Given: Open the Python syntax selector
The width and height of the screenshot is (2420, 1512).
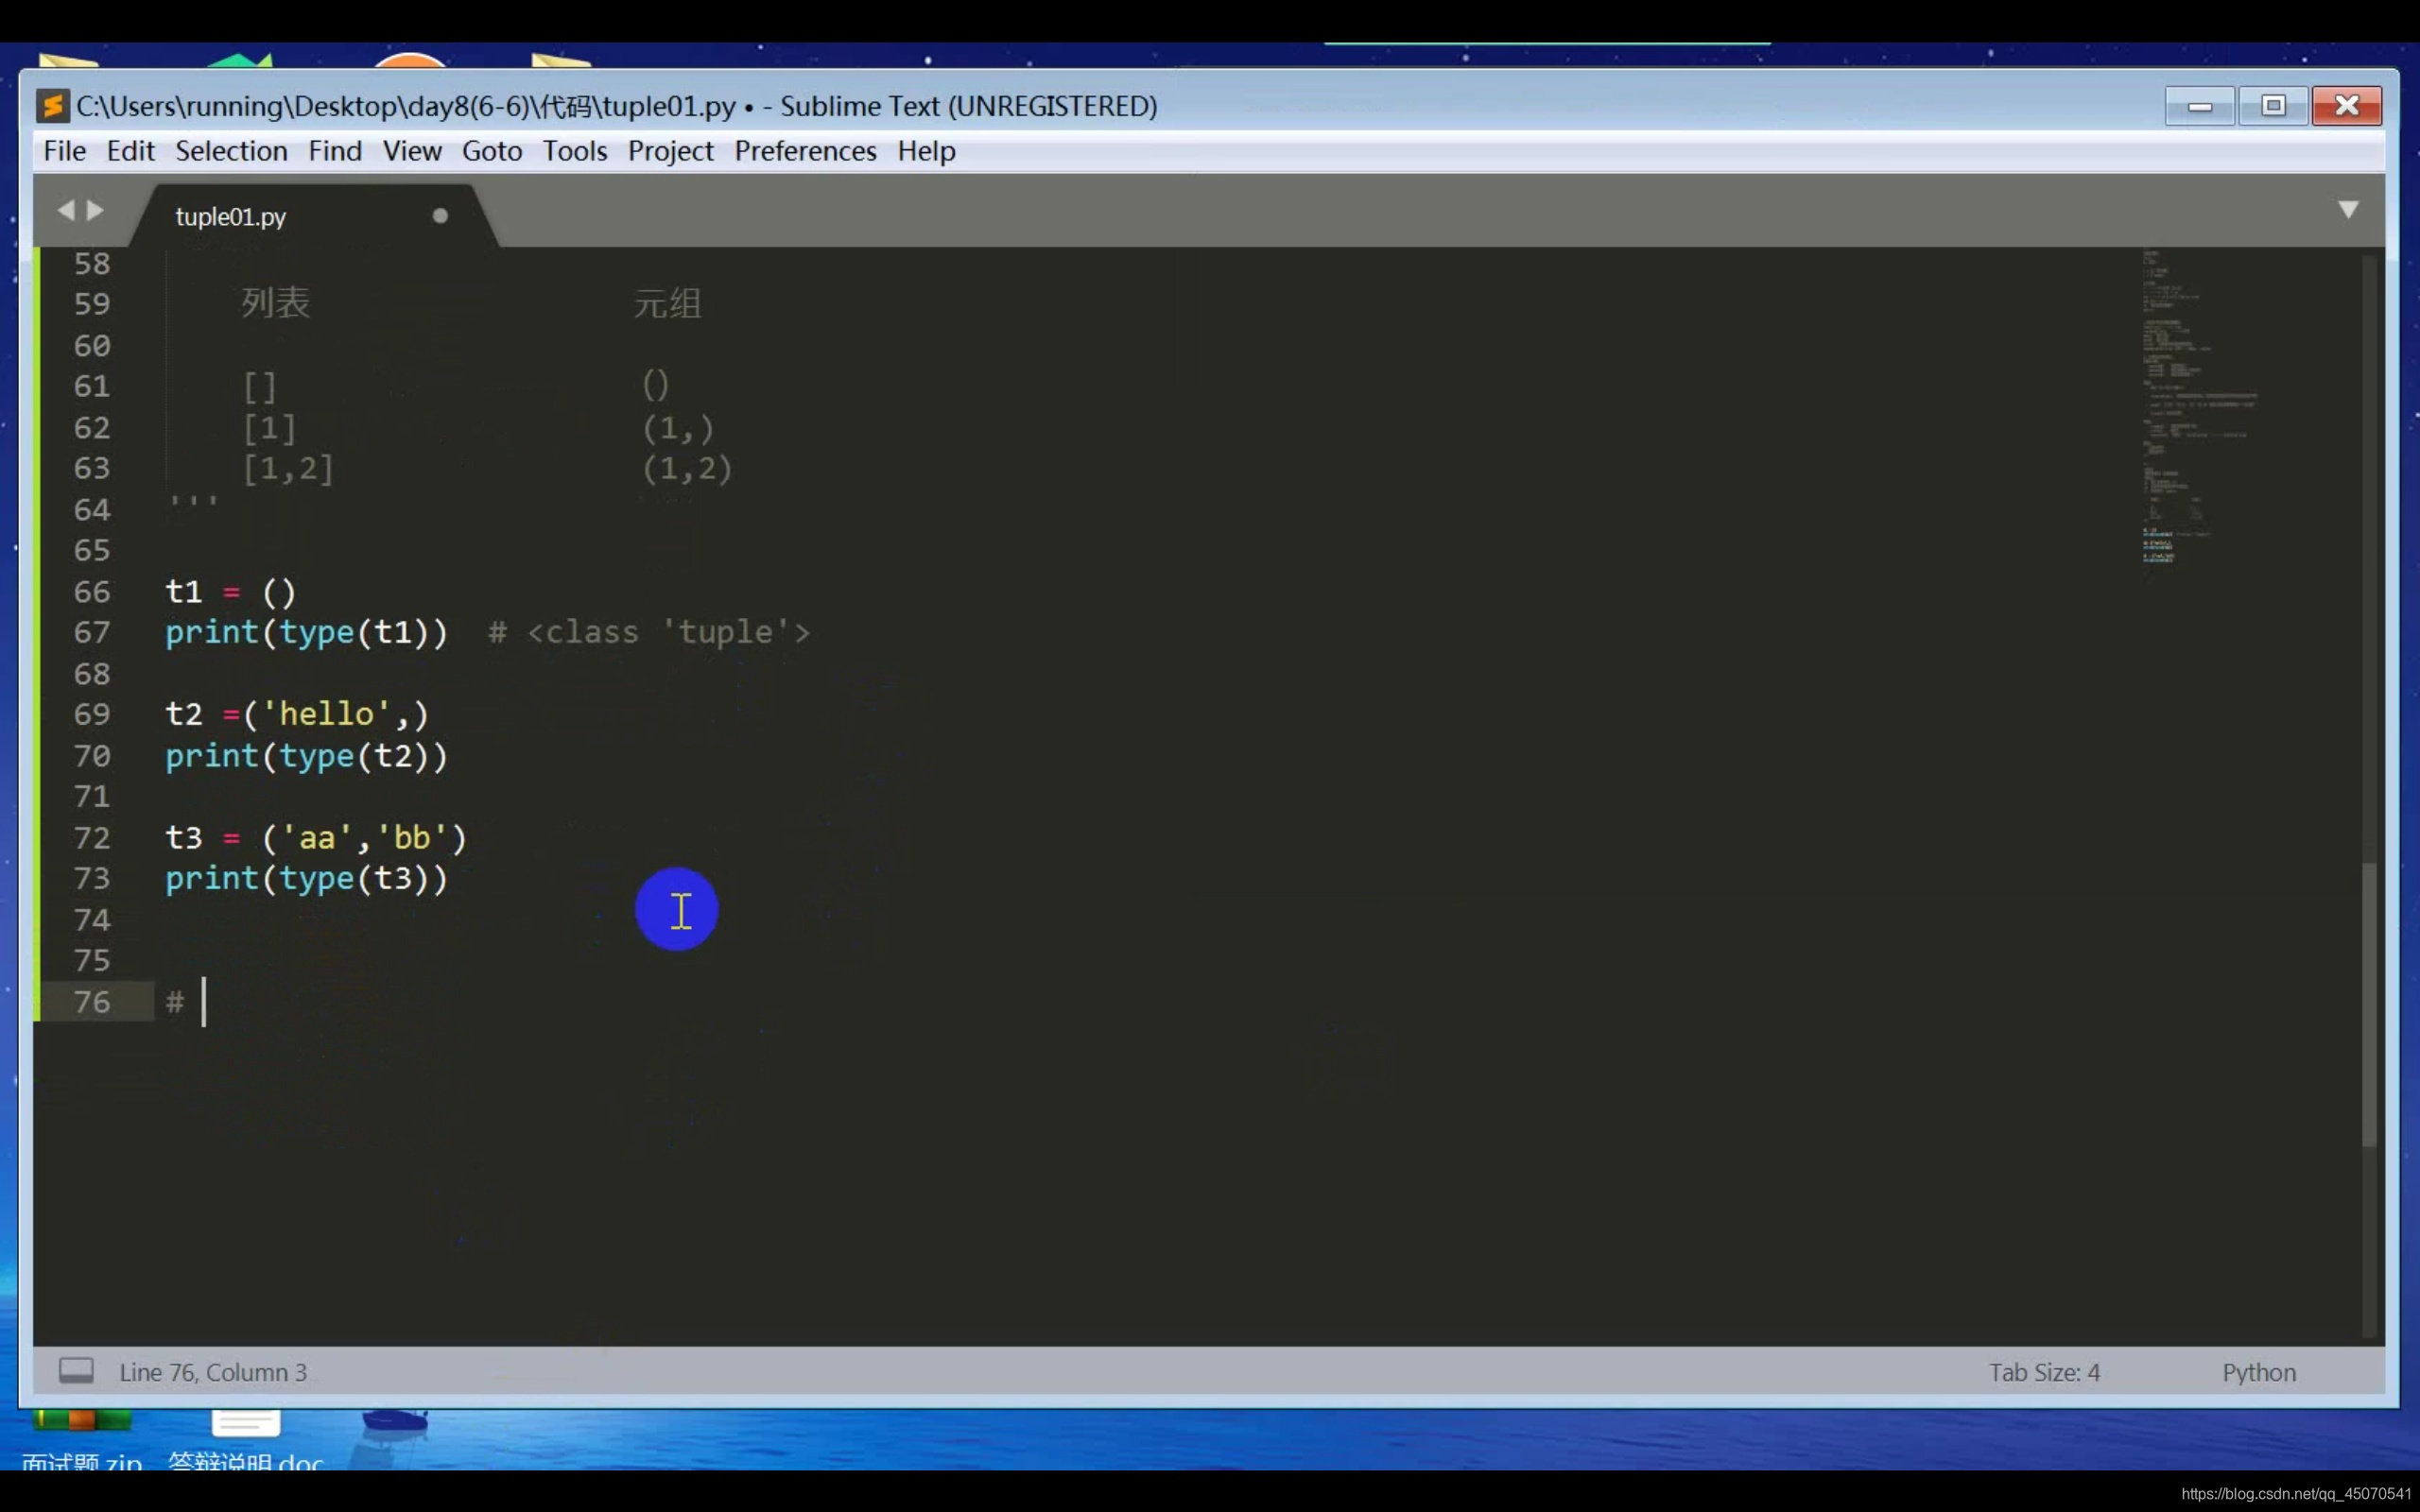Looking at the screenshot, I should (x=2258, y=1372).
